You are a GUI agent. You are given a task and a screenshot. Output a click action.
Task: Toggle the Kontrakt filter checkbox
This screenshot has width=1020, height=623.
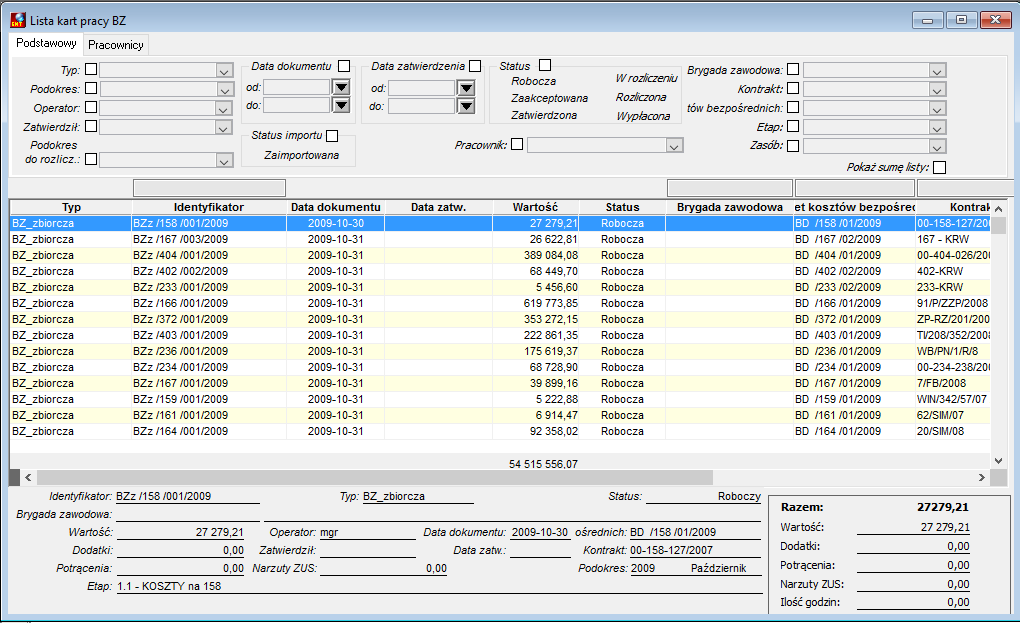[x=793, y=88]
